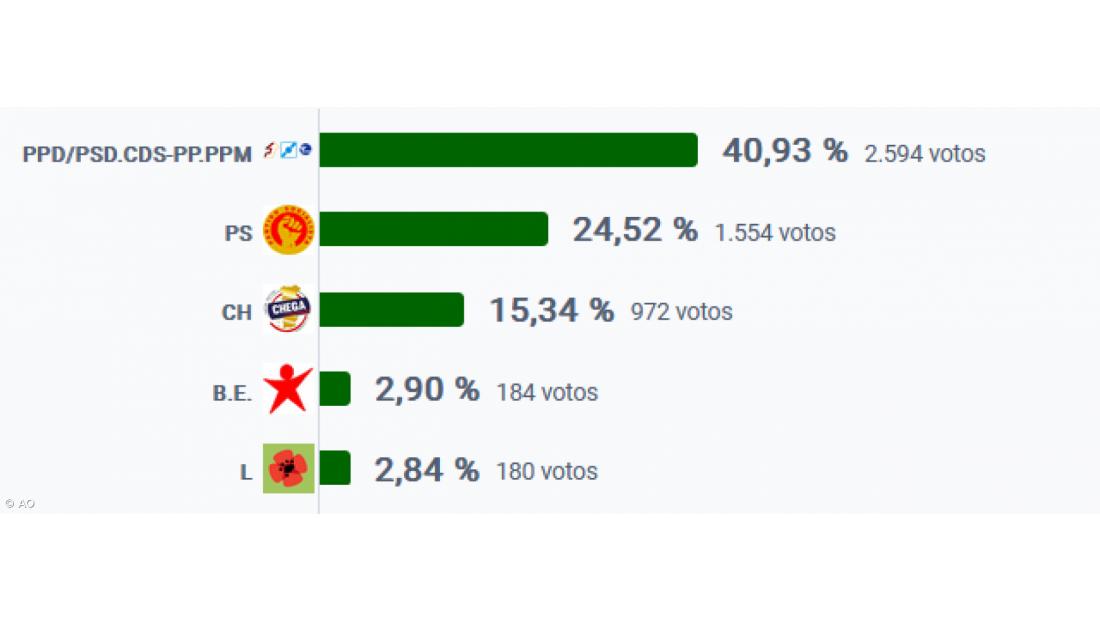Click the PS 24,52 % green bar

(x=433, y=229)
